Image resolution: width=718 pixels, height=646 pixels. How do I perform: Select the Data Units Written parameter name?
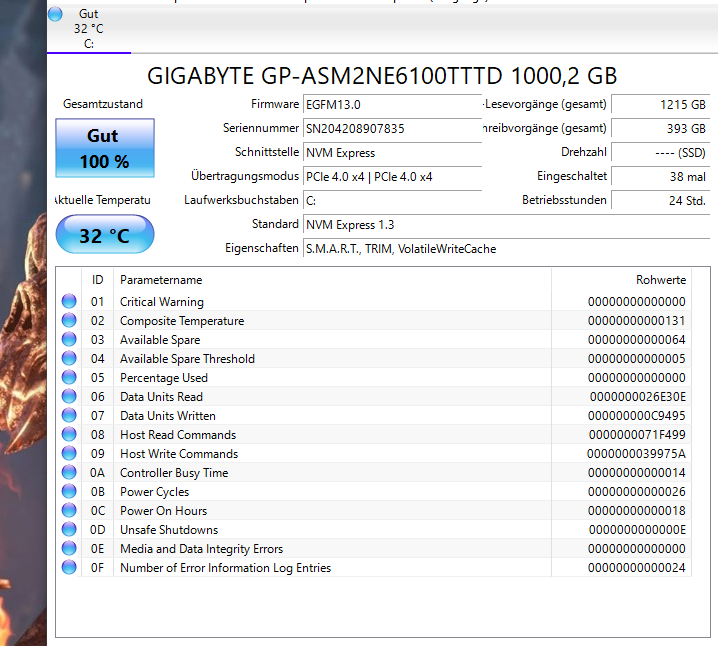[x=168, y=416]
